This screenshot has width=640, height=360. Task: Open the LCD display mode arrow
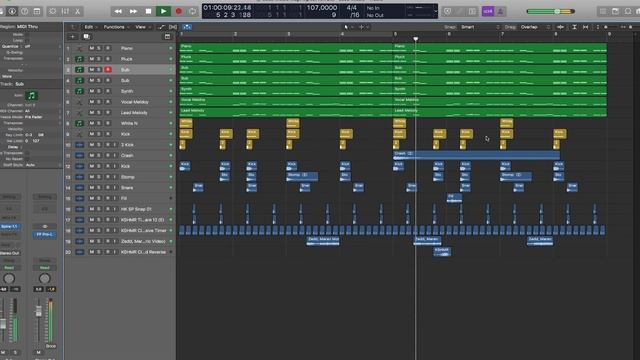[x=436, y=11]
